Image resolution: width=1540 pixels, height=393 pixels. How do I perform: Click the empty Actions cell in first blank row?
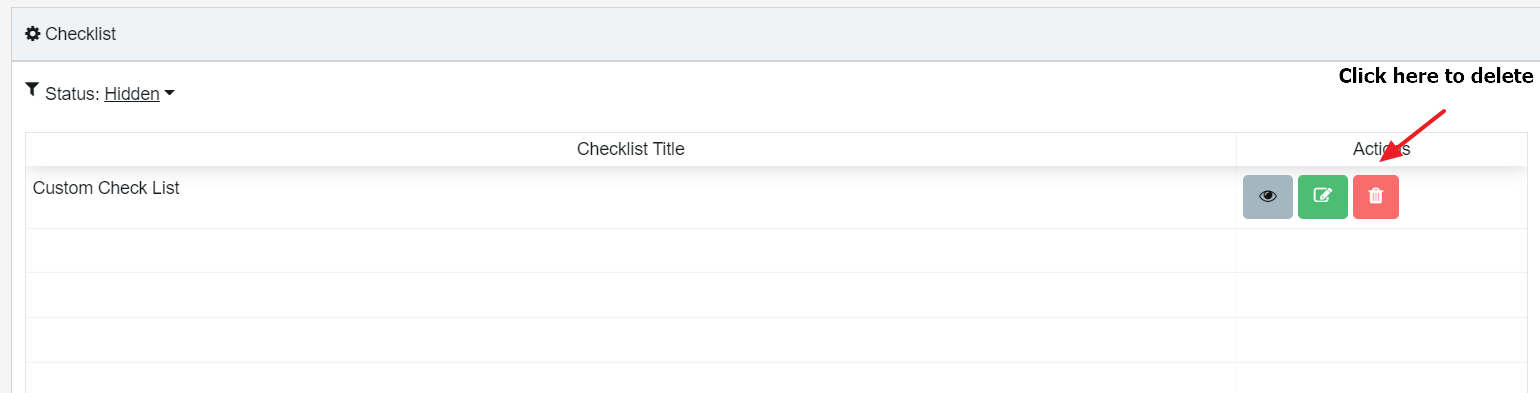1382,250
